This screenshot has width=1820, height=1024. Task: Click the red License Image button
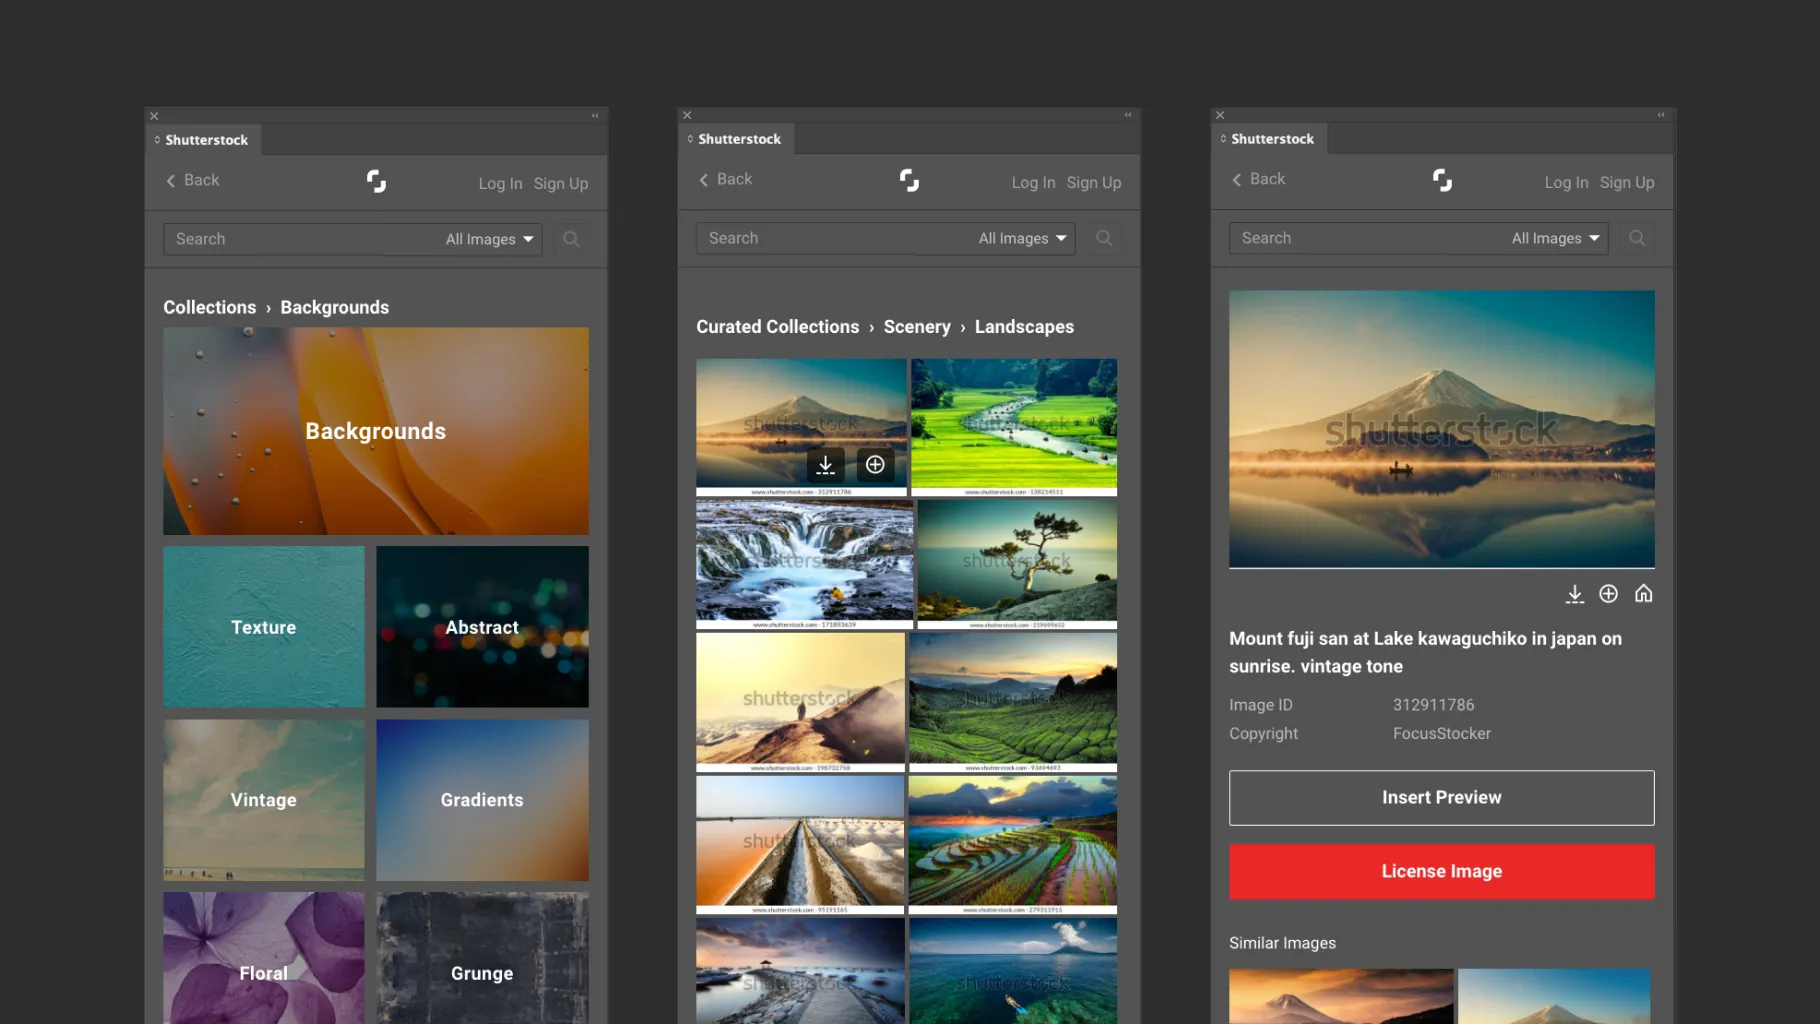pos(1442,872)
